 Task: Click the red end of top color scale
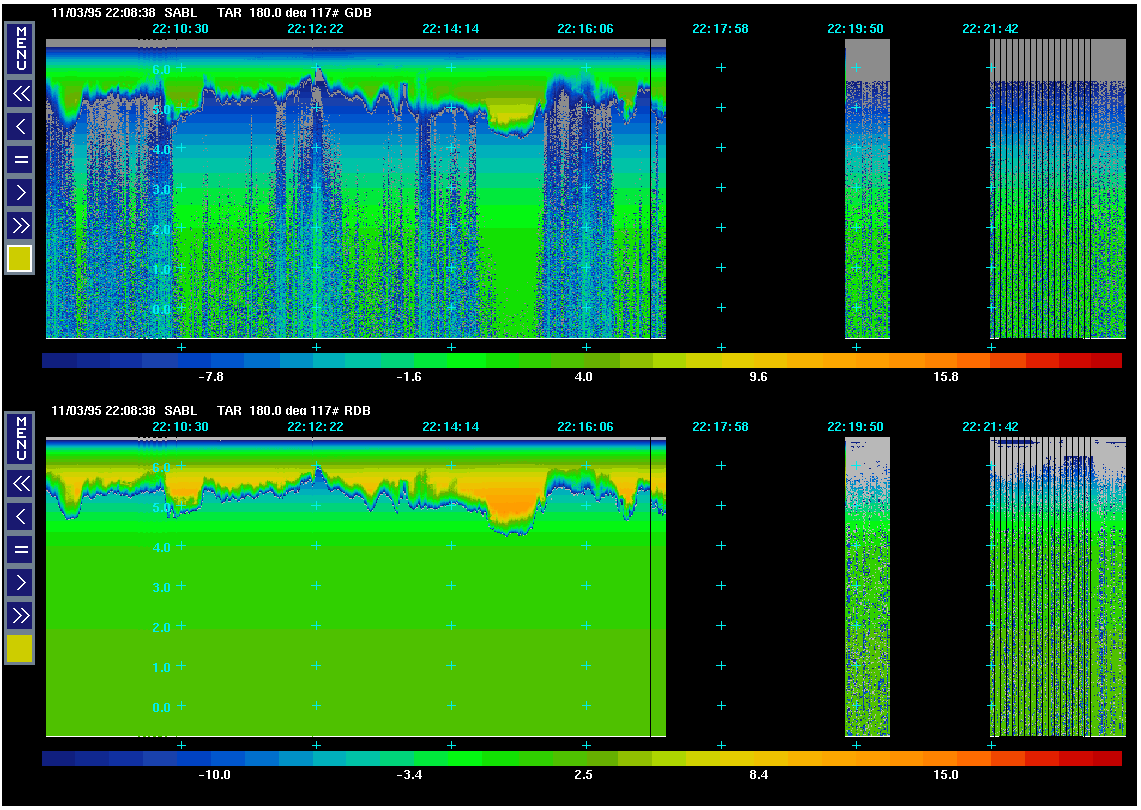(x=1105, y=361)
